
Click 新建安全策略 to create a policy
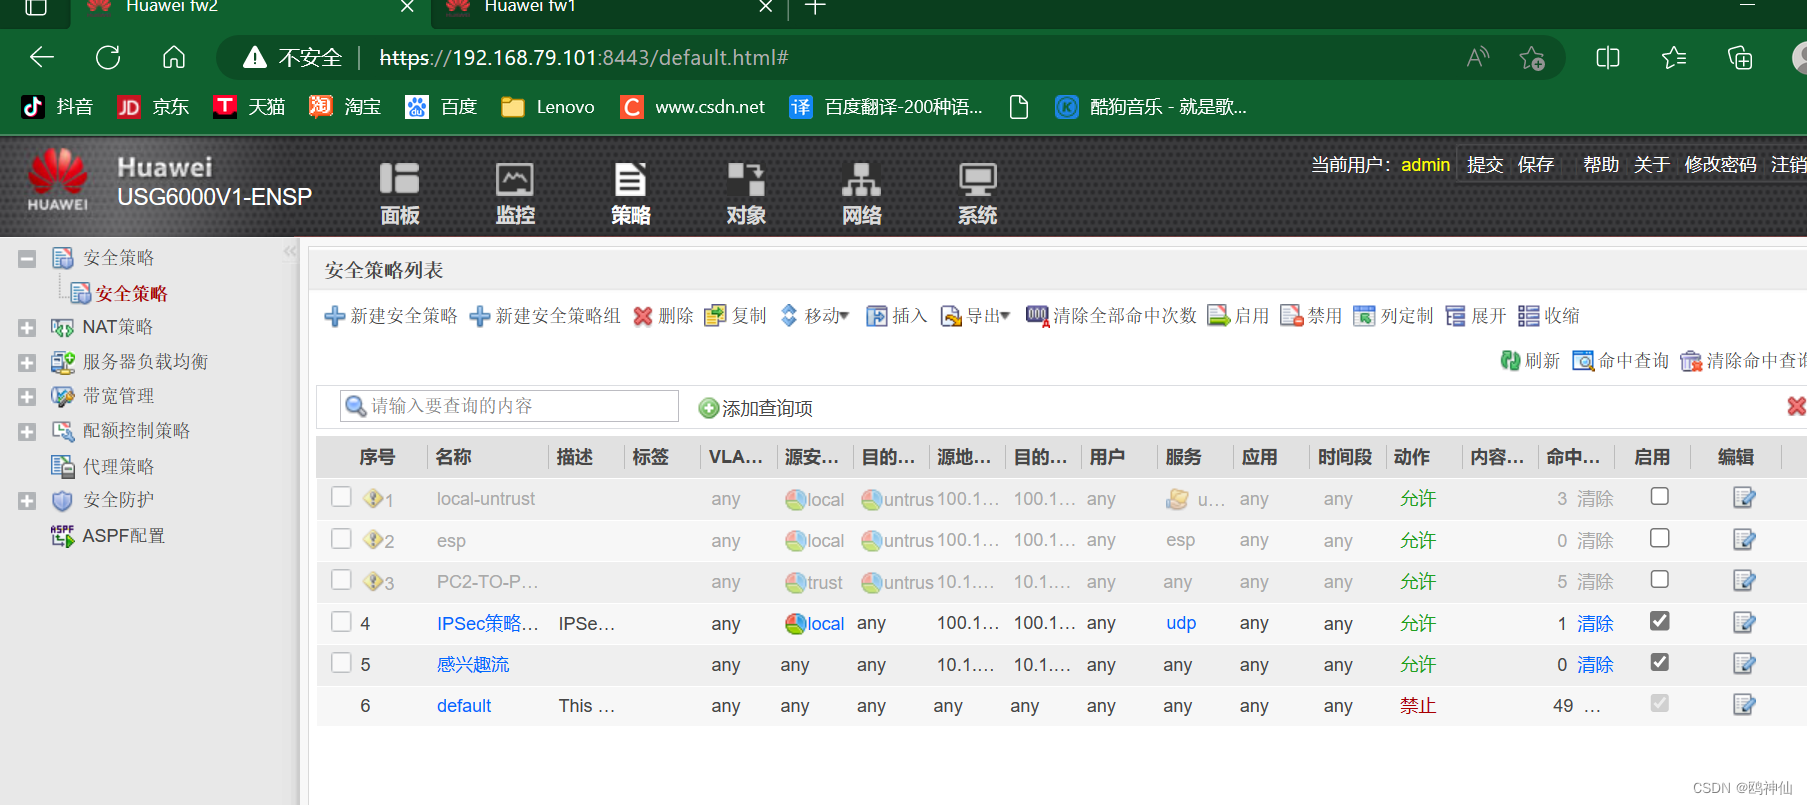point(391,316)
